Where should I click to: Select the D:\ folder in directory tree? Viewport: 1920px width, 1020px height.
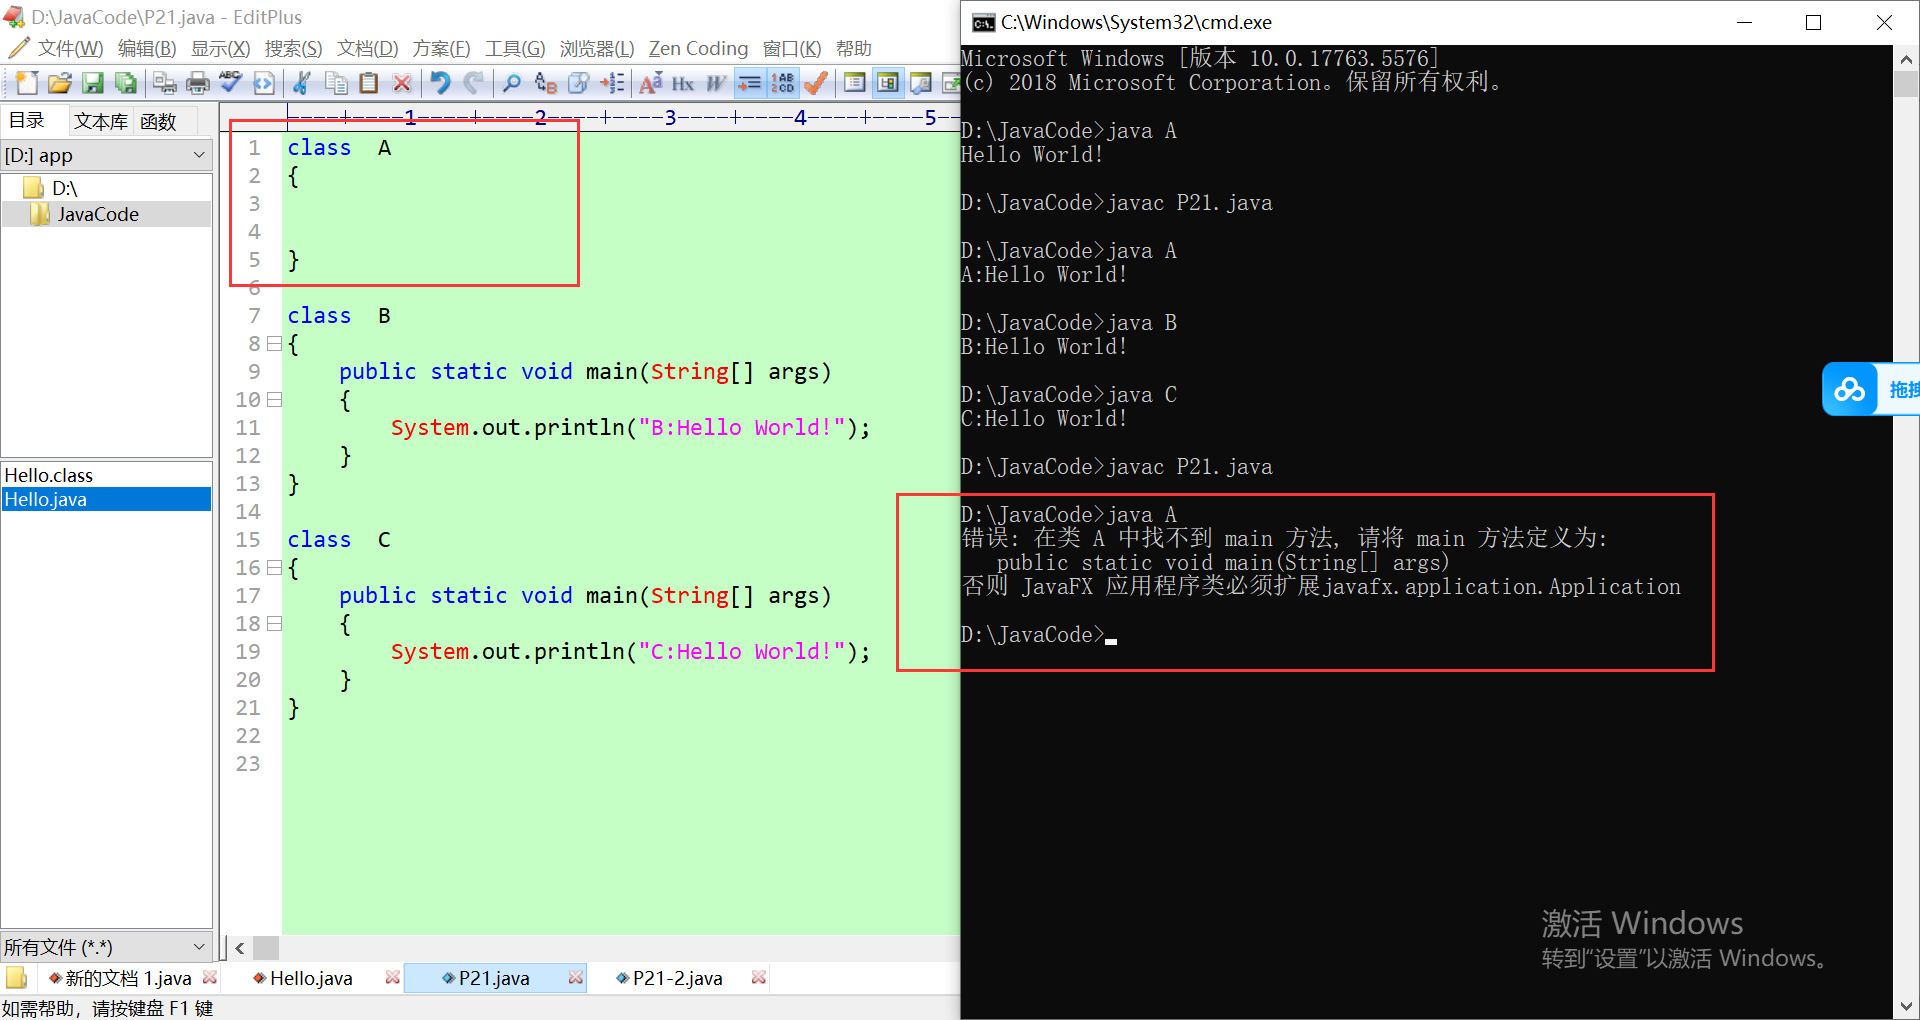click(x=64, y=188)
